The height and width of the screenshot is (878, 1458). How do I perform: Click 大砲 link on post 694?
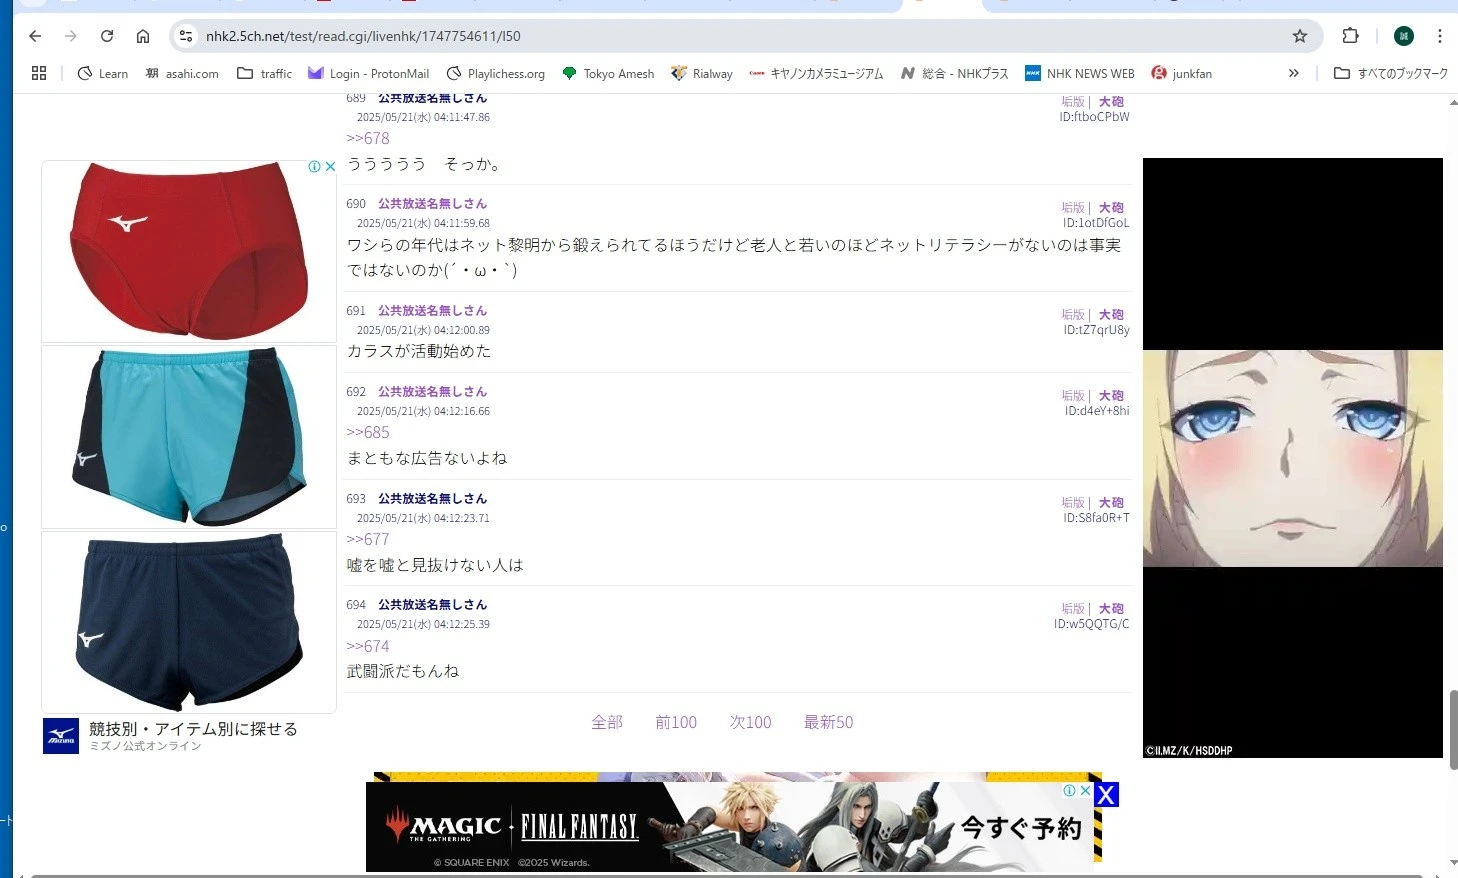pos(1111,609)
